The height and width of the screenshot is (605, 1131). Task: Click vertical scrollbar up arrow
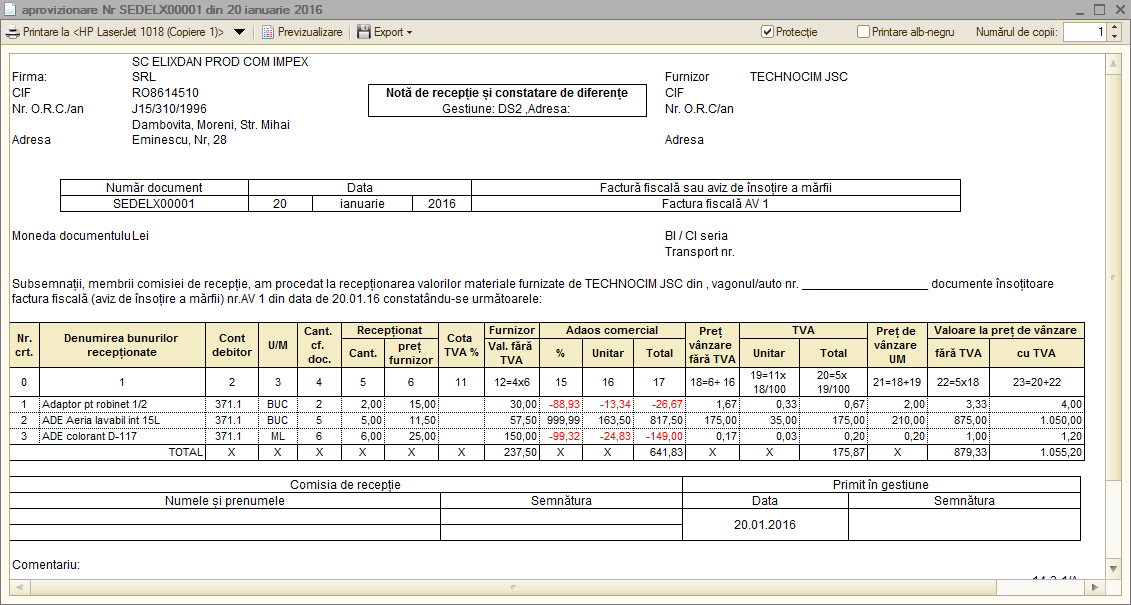[x=1112, y=63]
